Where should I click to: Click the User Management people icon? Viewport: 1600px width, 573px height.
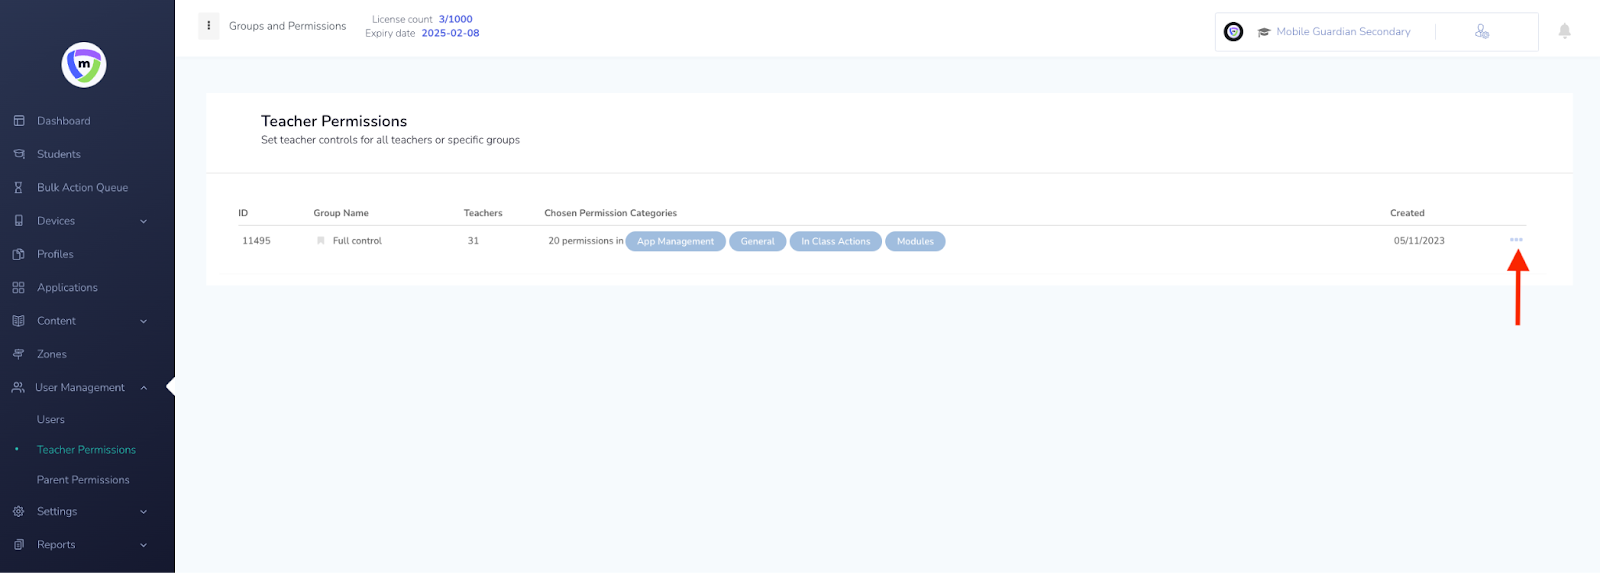click(x=17, y=387)
